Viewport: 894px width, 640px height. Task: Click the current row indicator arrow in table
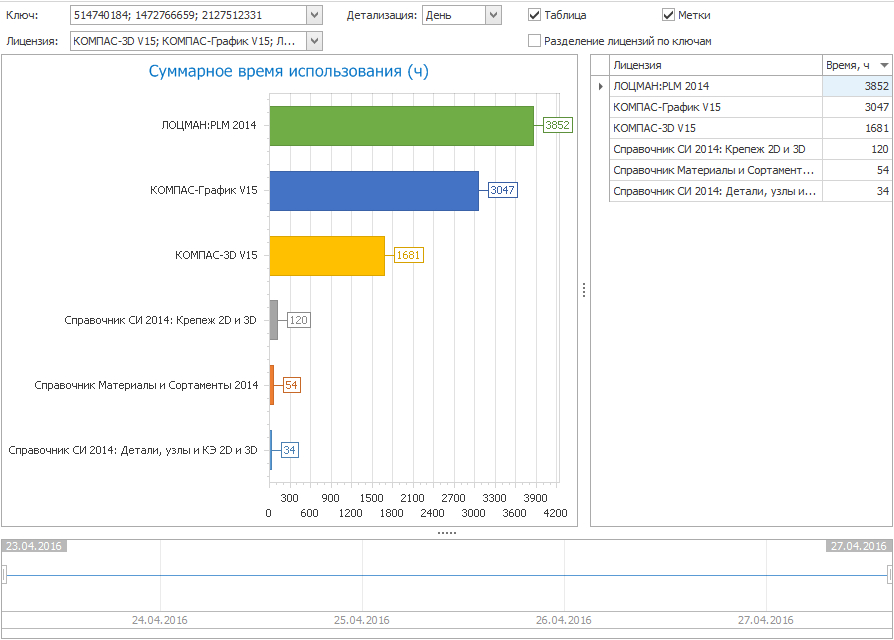(x=600, y=87)
